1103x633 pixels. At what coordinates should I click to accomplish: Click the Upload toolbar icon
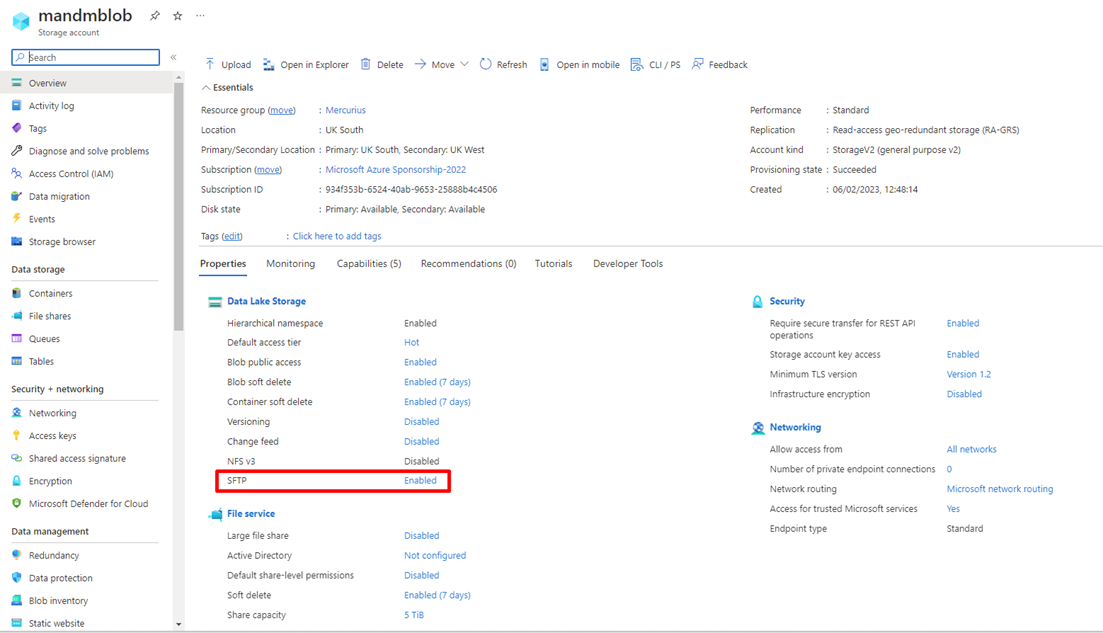point(210,64)
